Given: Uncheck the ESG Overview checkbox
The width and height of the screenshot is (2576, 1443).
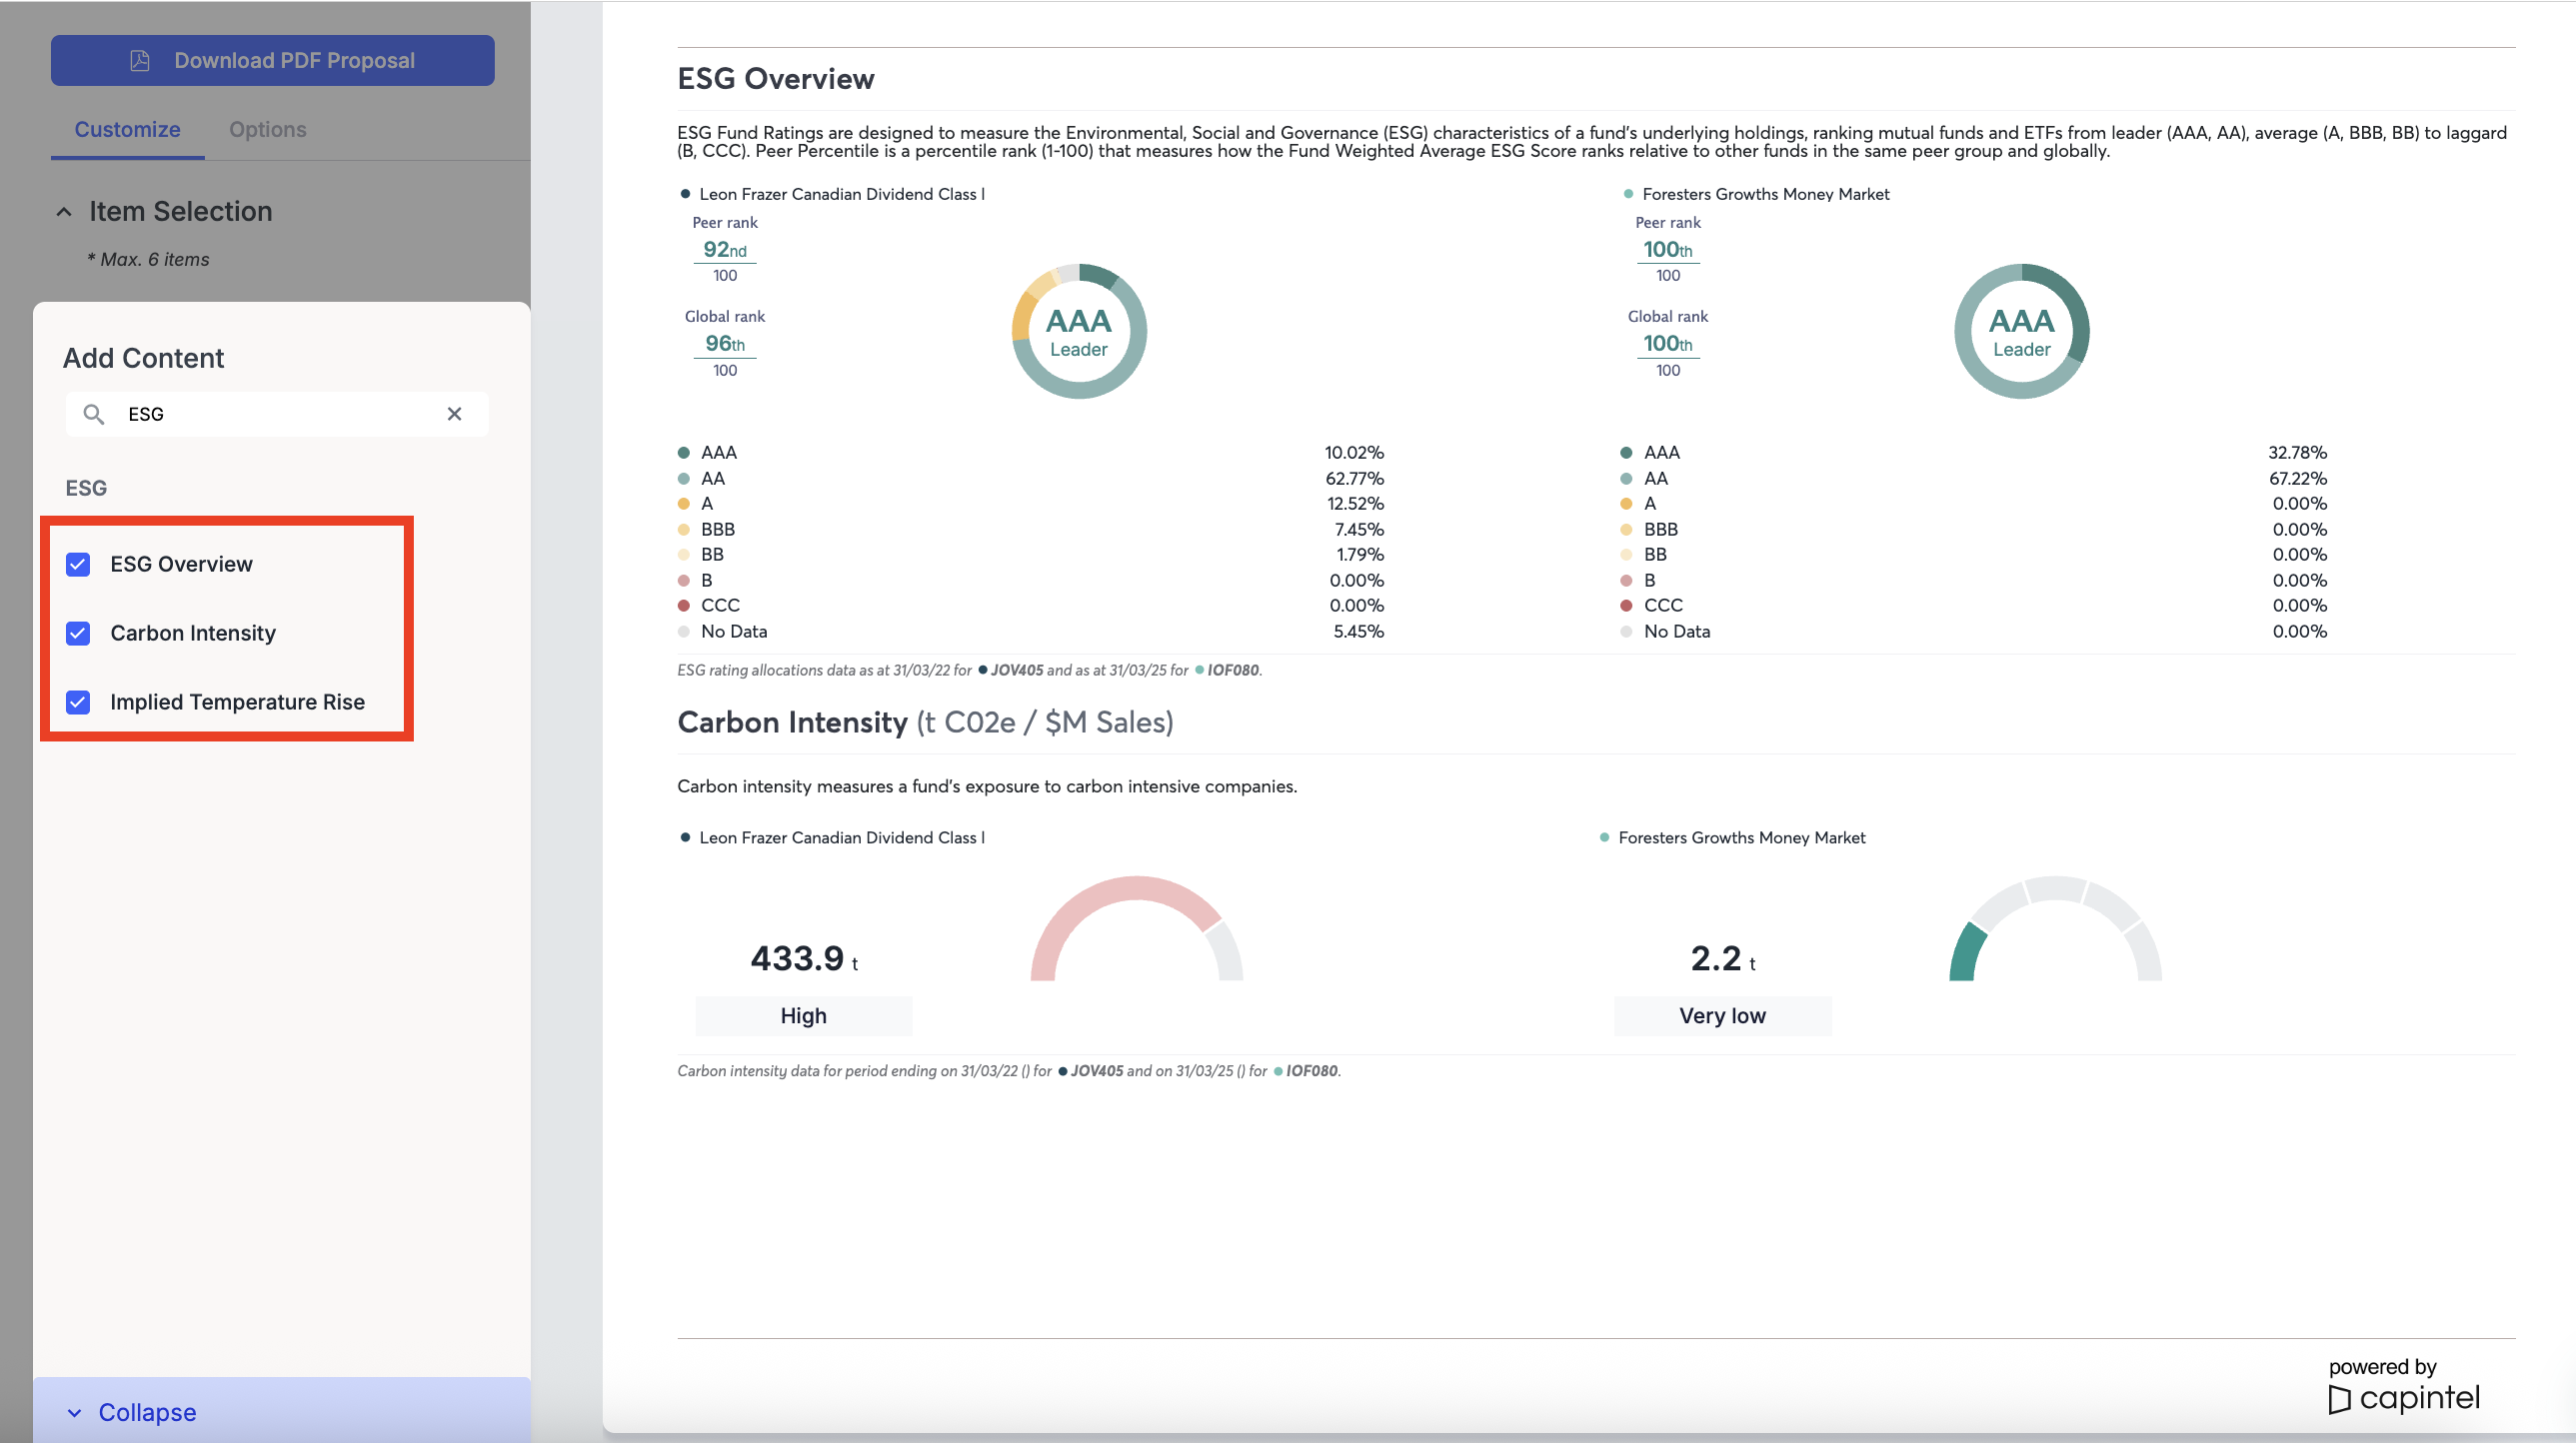Looking at the screenshot, I should [78, 565].
